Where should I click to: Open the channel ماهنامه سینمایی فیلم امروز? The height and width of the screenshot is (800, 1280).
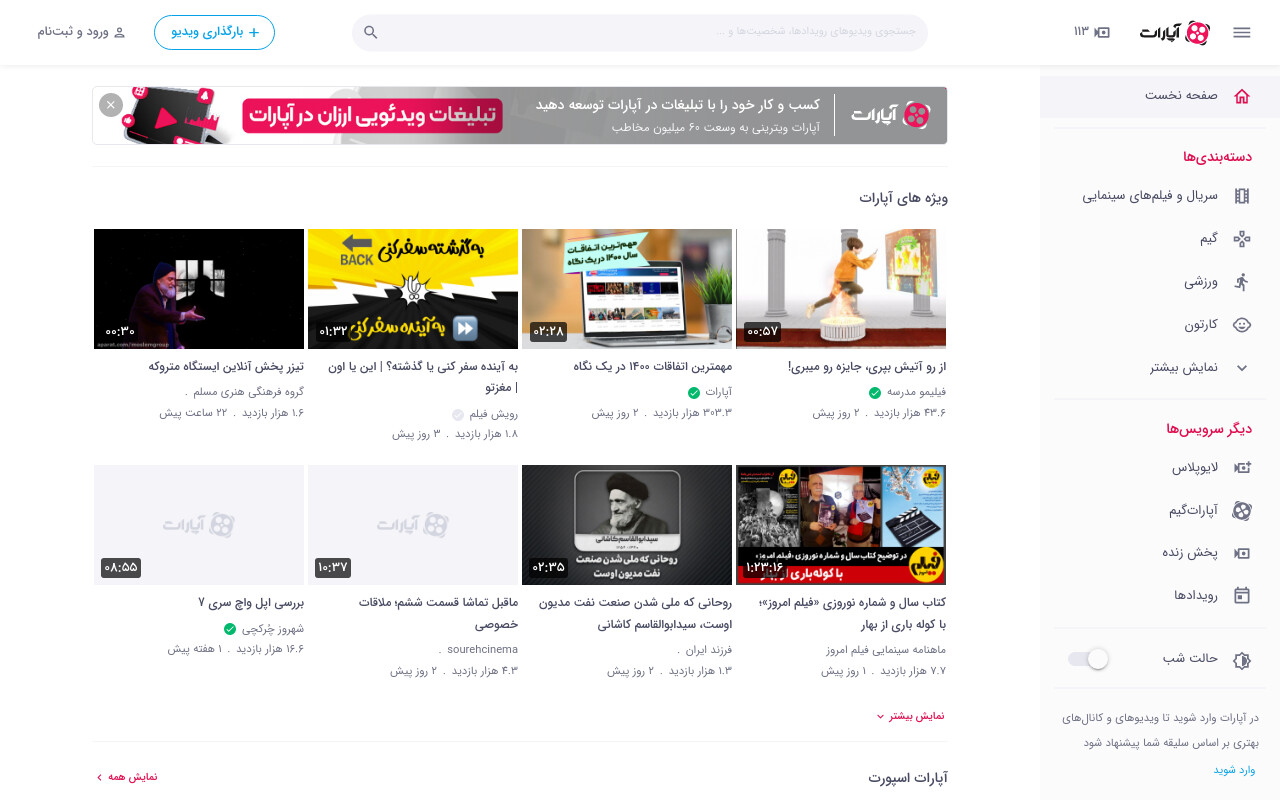(x=886, y=649)
